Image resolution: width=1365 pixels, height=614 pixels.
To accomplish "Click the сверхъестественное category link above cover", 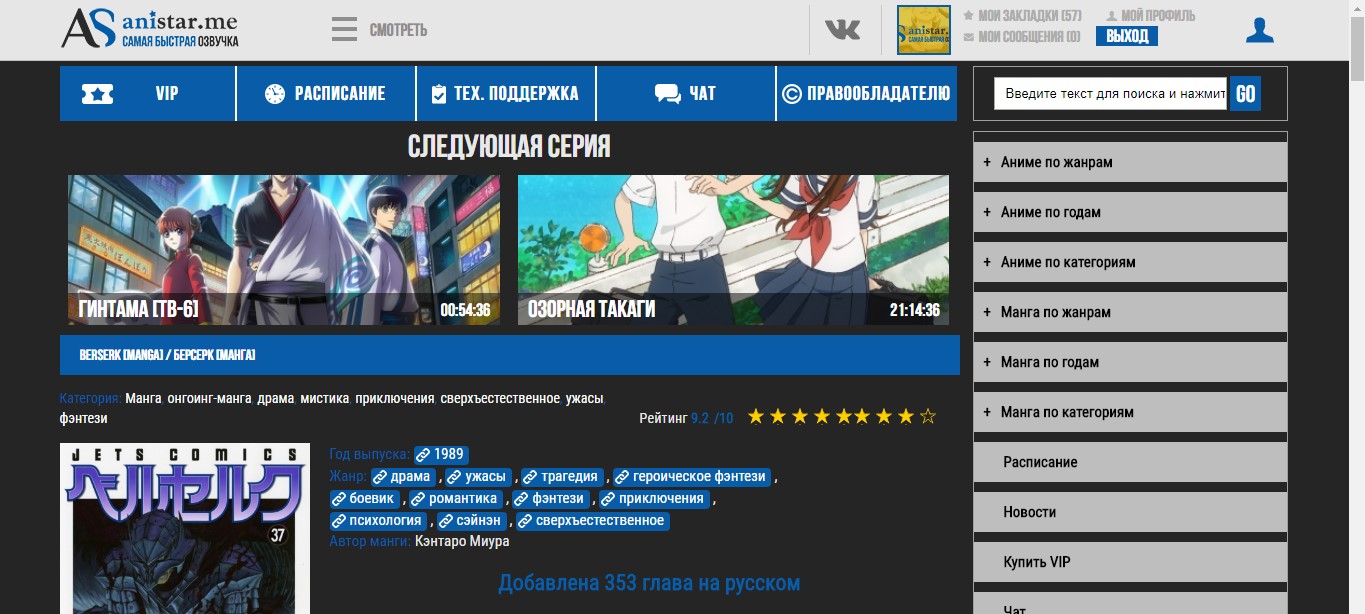I will point(500,398).
